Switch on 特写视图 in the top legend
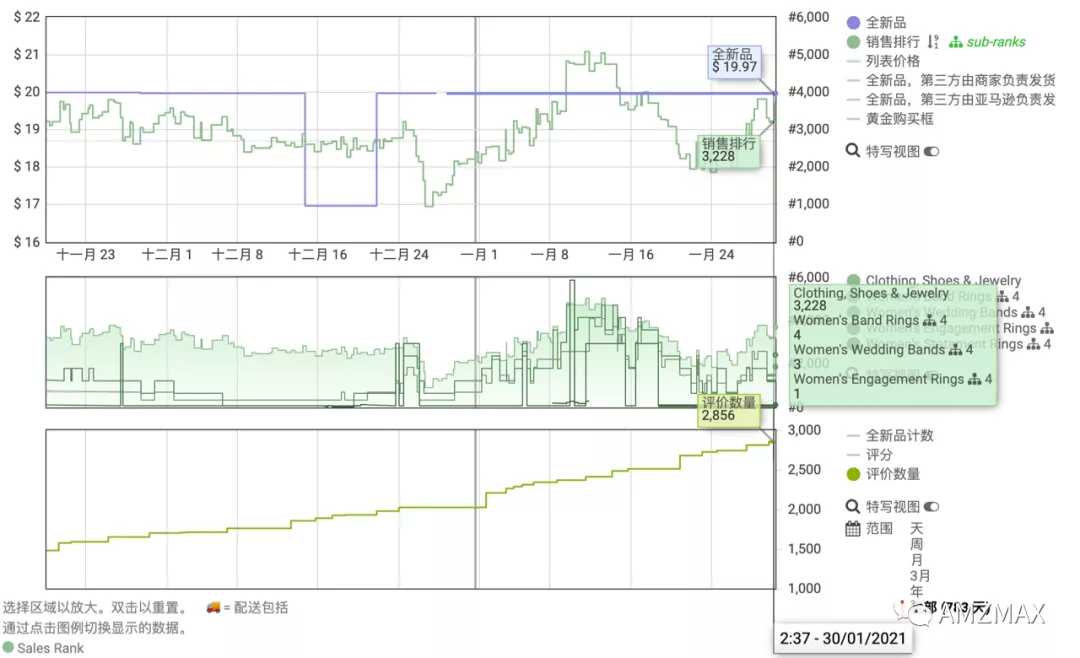 coord(931,151)
